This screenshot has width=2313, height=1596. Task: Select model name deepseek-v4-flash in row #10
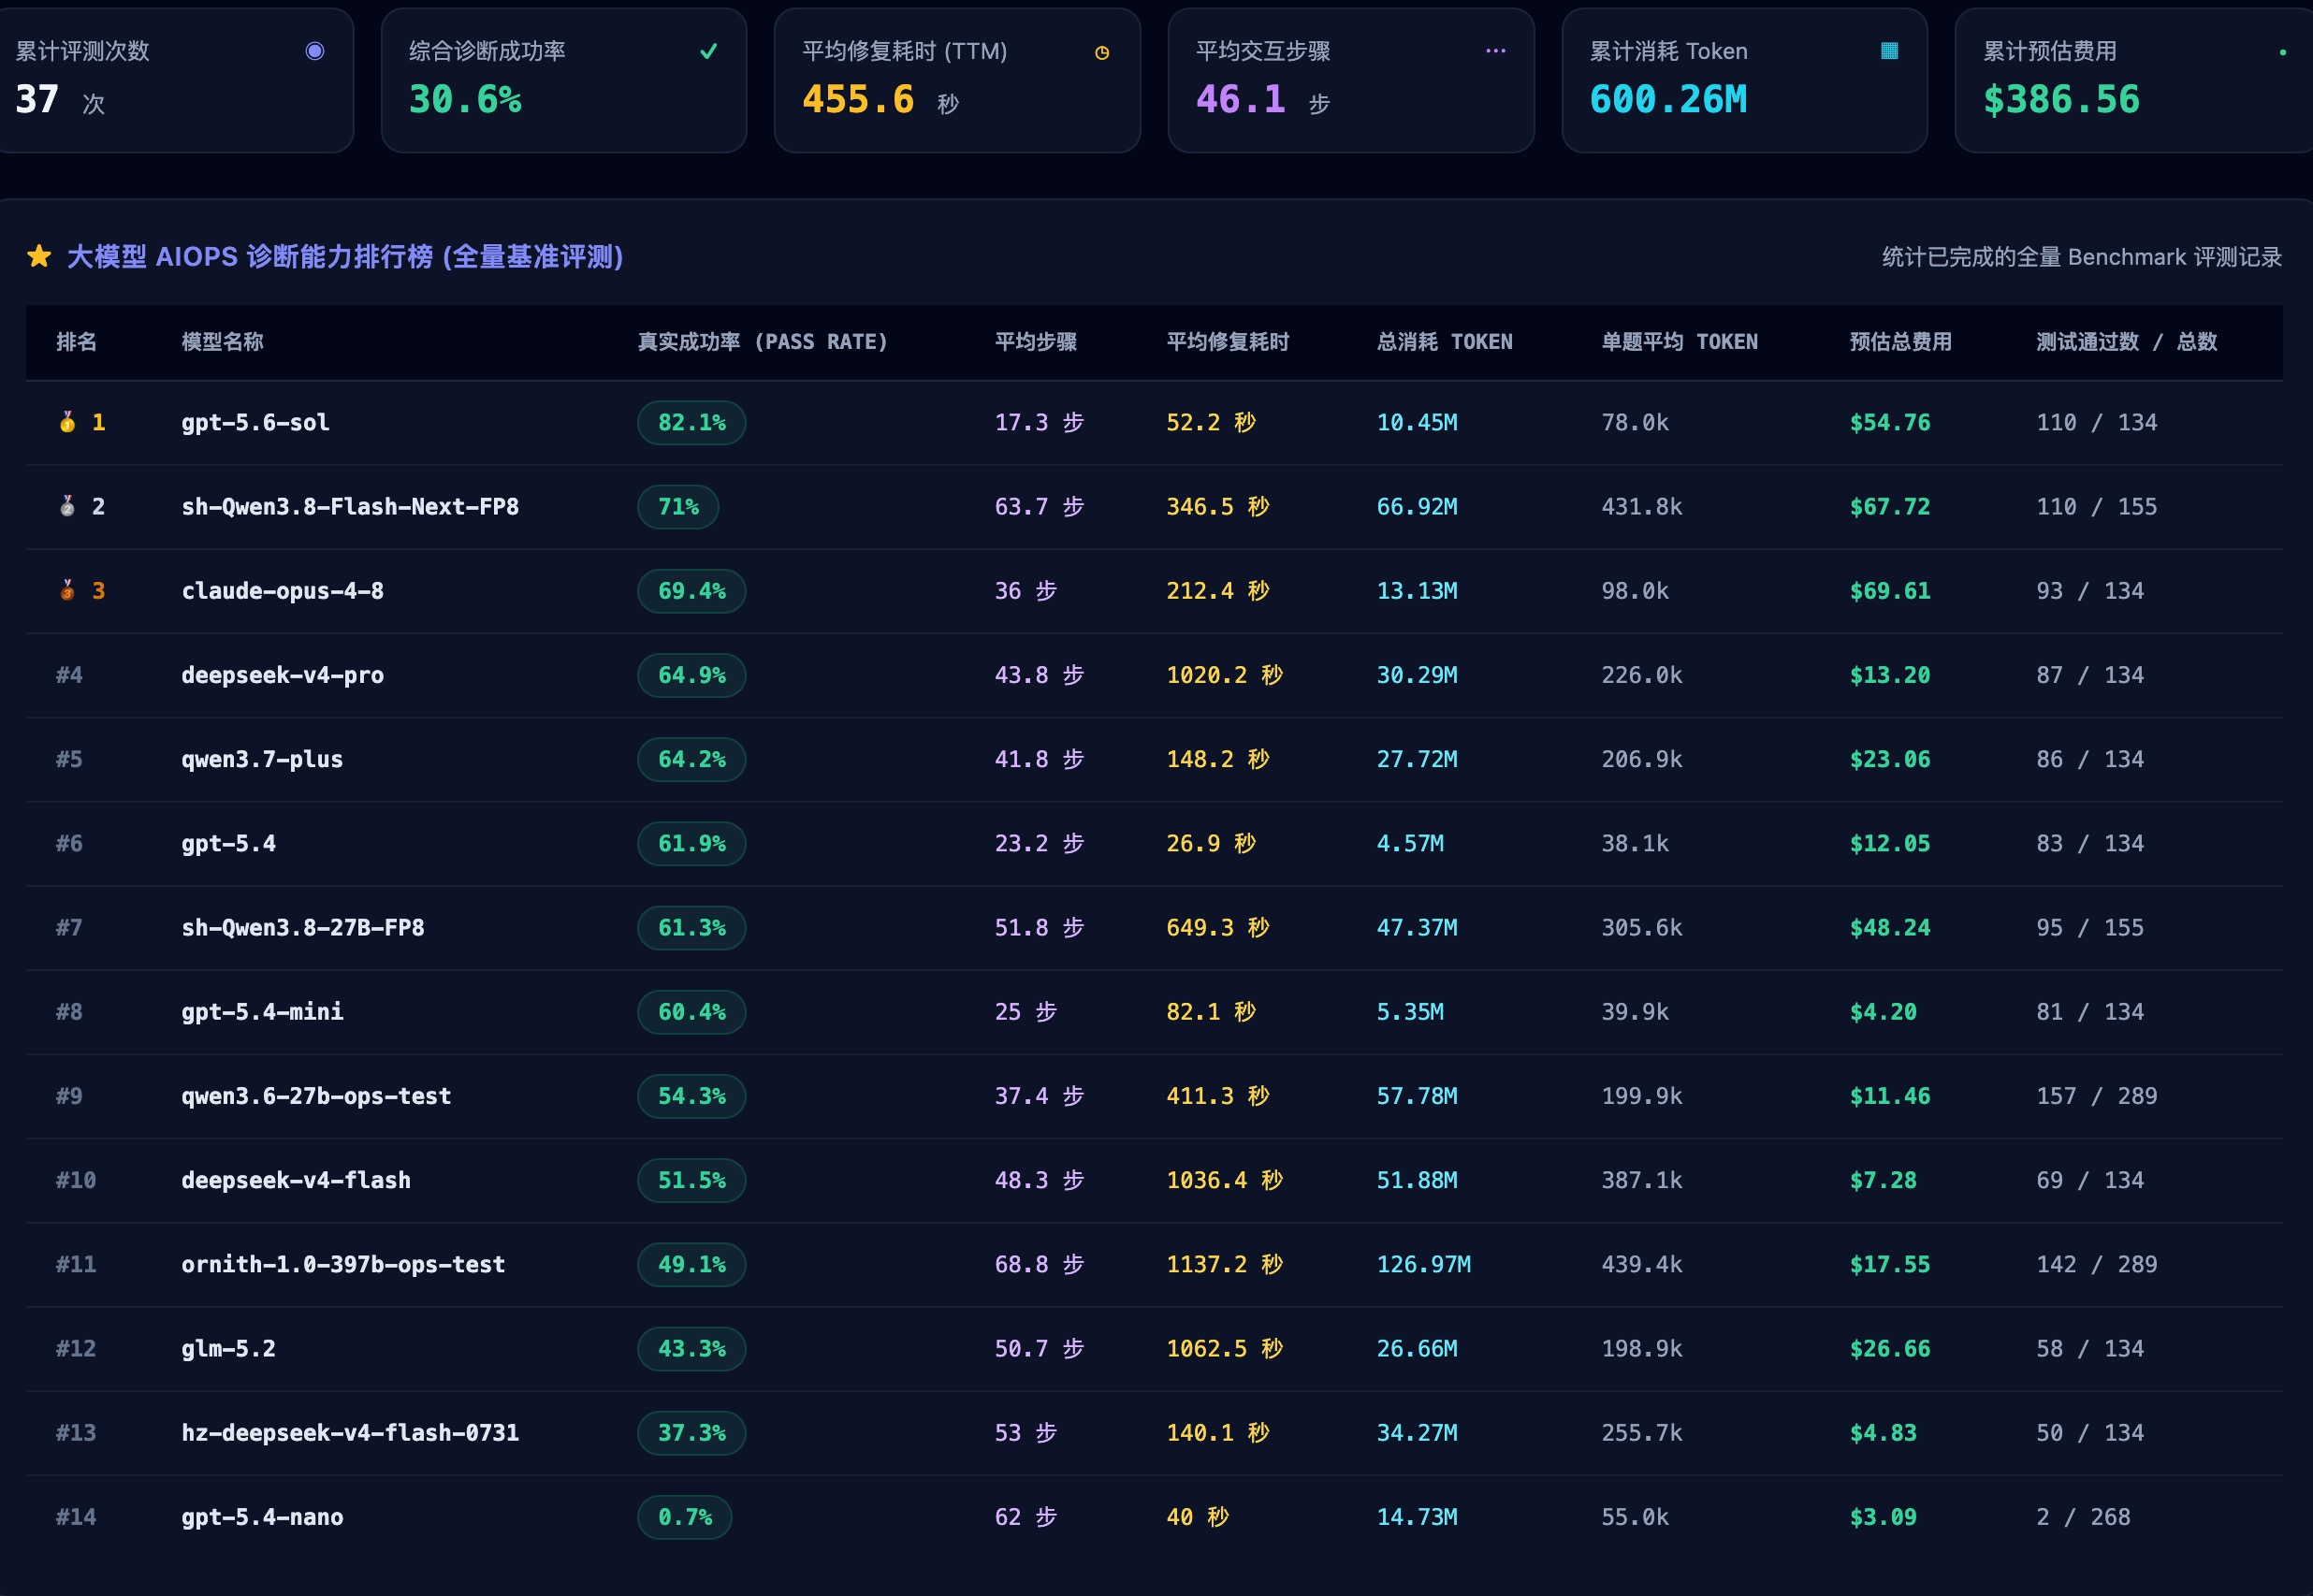point(296,1180)
